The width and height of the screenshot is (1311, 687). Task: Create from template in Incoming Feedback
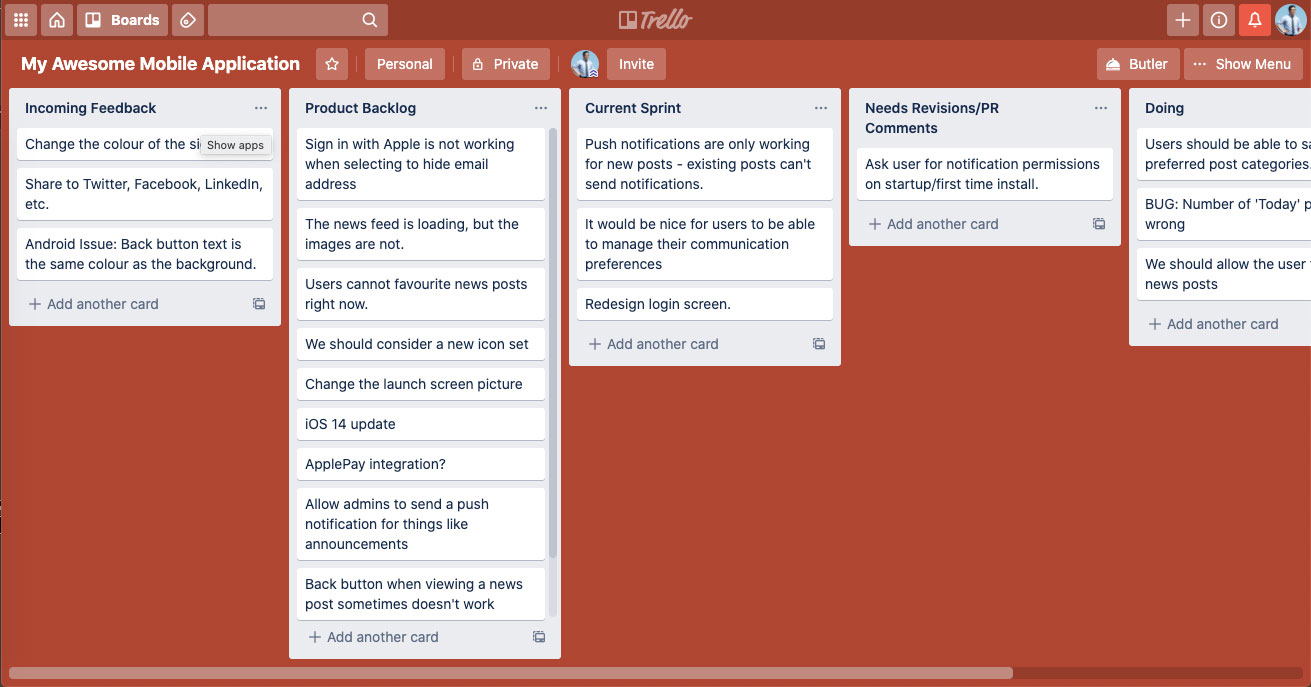coord(259,304)
